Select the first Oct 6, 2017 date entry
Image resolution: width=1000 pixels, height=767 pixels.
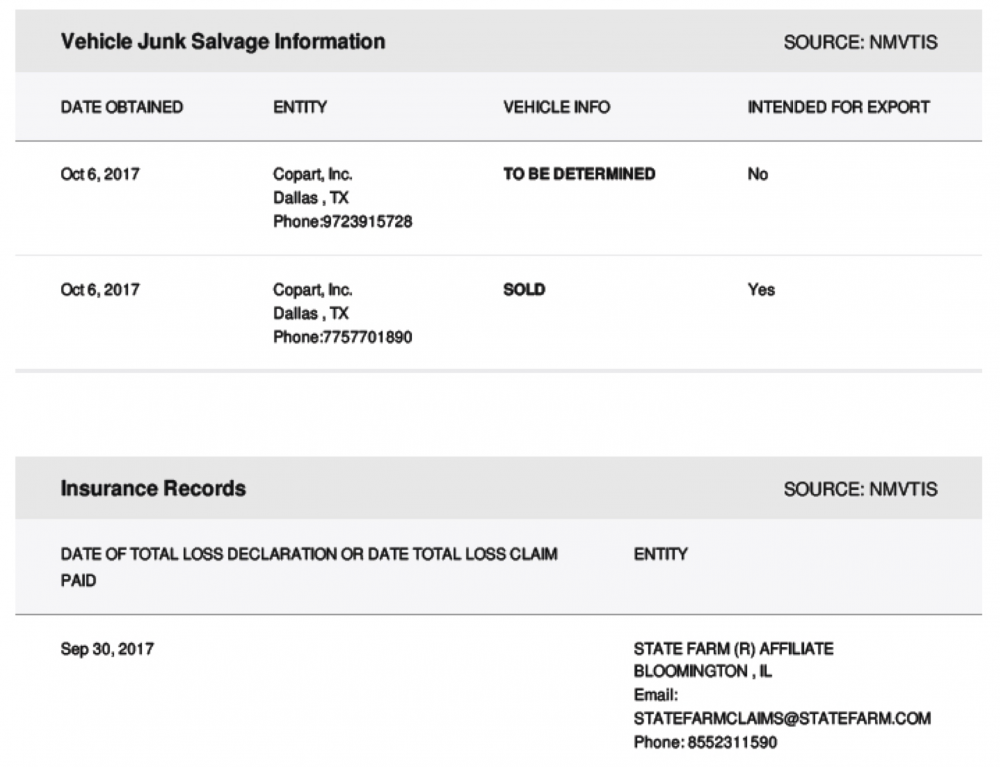click(x=100, y=174)
